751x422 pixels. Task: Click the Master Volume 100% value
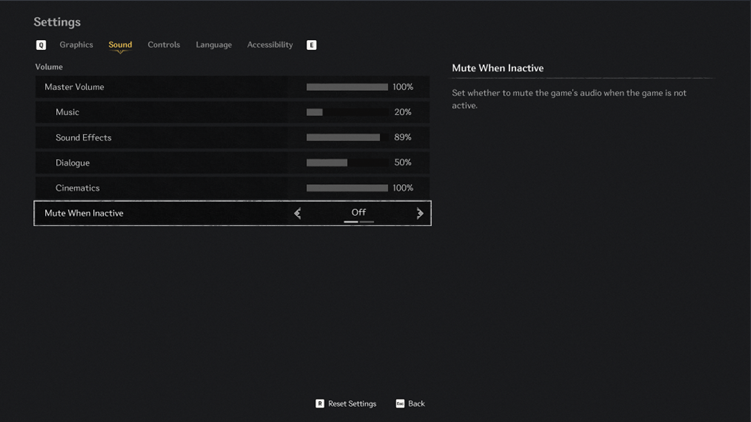point(403,87)
